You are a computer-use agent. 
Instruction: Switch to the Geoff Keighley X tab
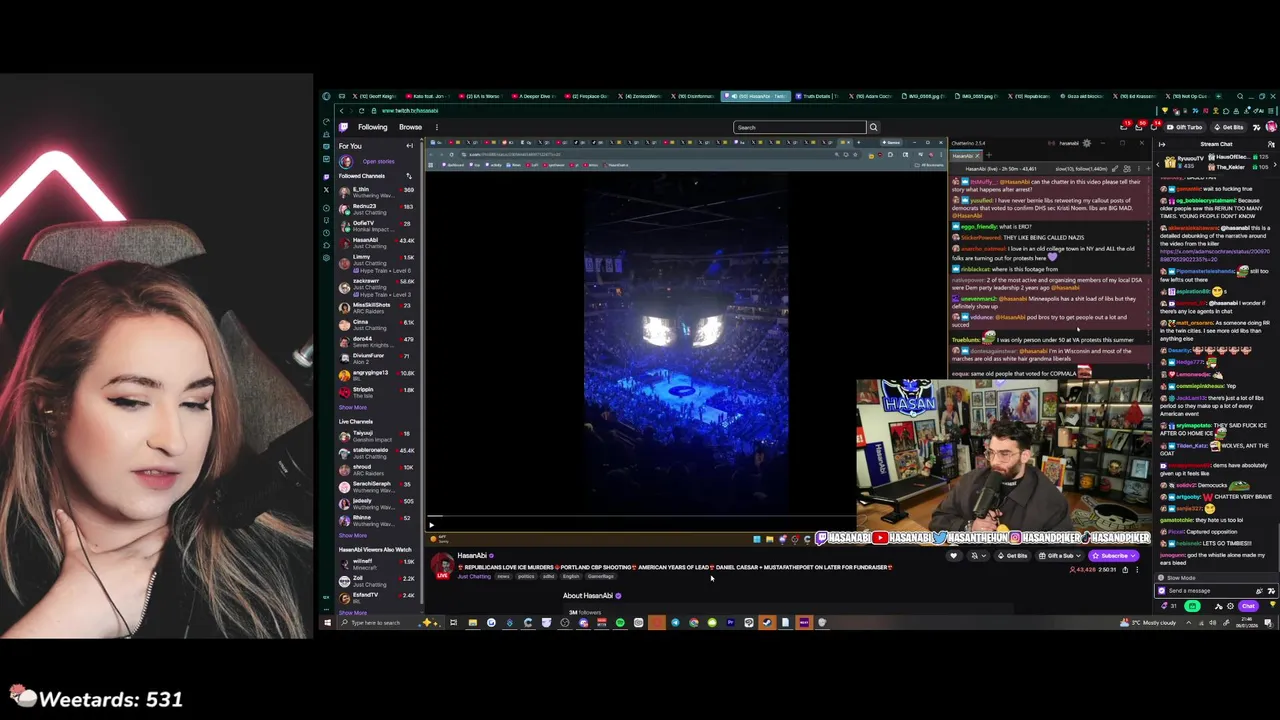374,96
